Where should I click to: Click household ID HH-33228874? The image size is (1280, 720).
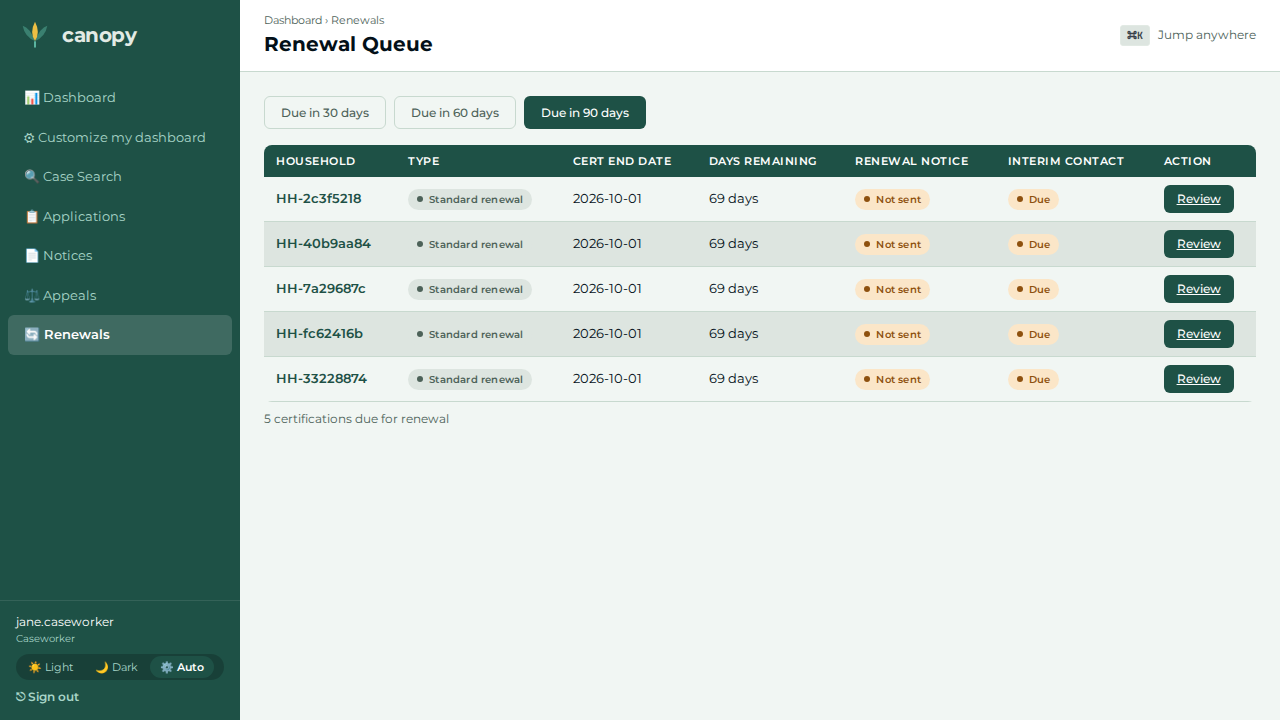[322, 379]
